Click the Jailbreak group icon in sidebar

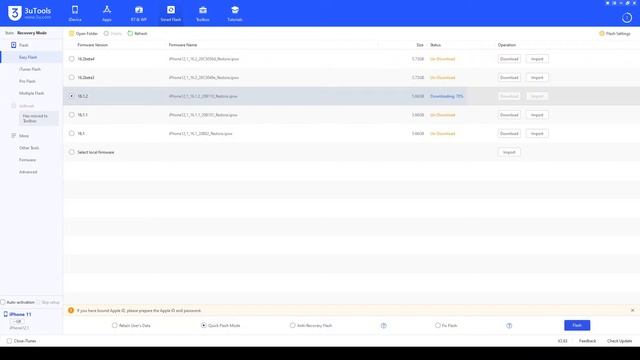click(13, 106)
